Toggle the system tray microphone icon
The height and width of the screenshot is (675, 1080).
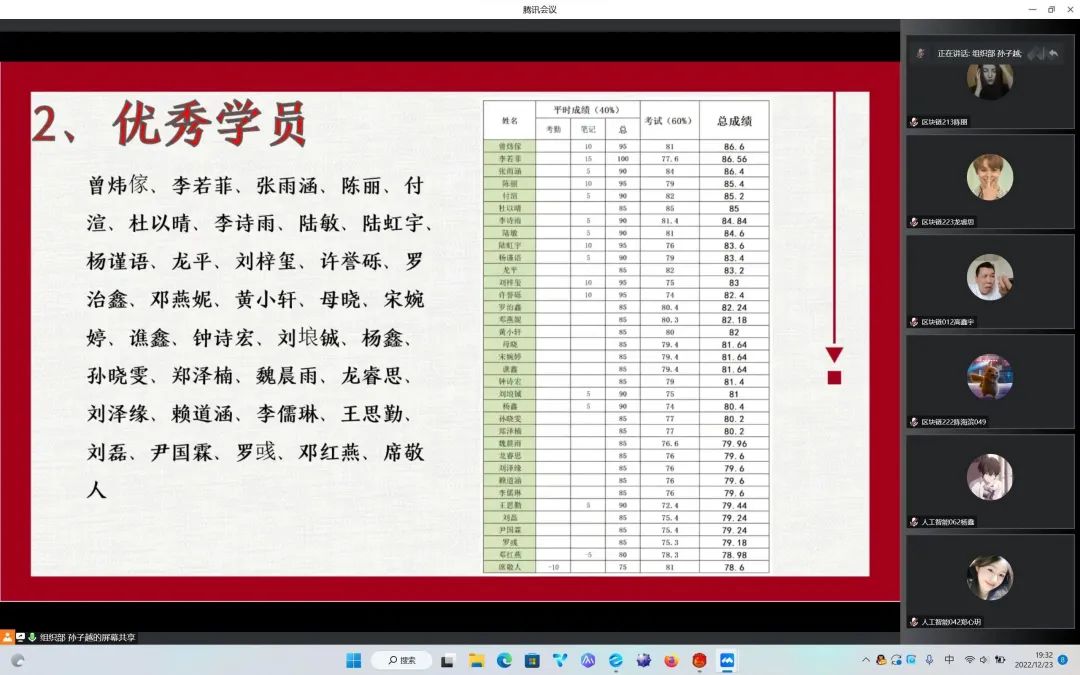coord(930,660)
